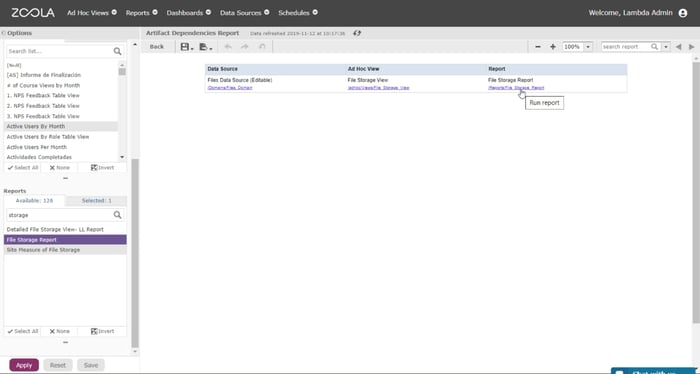Image resolution: width=700 pixels, height=374 pixels.
Task: Click the 'Data Source' column header
Action: click(223, 69)
